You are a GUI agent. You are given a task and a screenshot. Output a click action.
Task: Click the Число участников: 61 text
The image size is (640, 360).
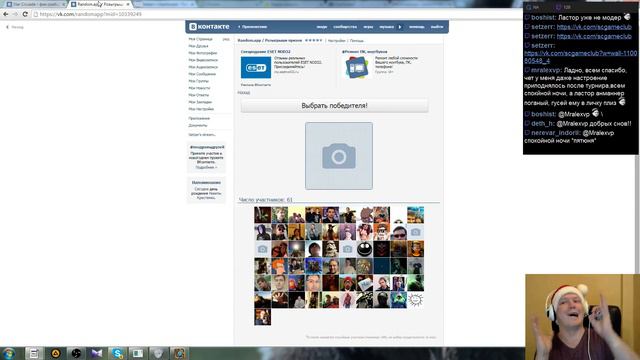click(x=266, y=200)
